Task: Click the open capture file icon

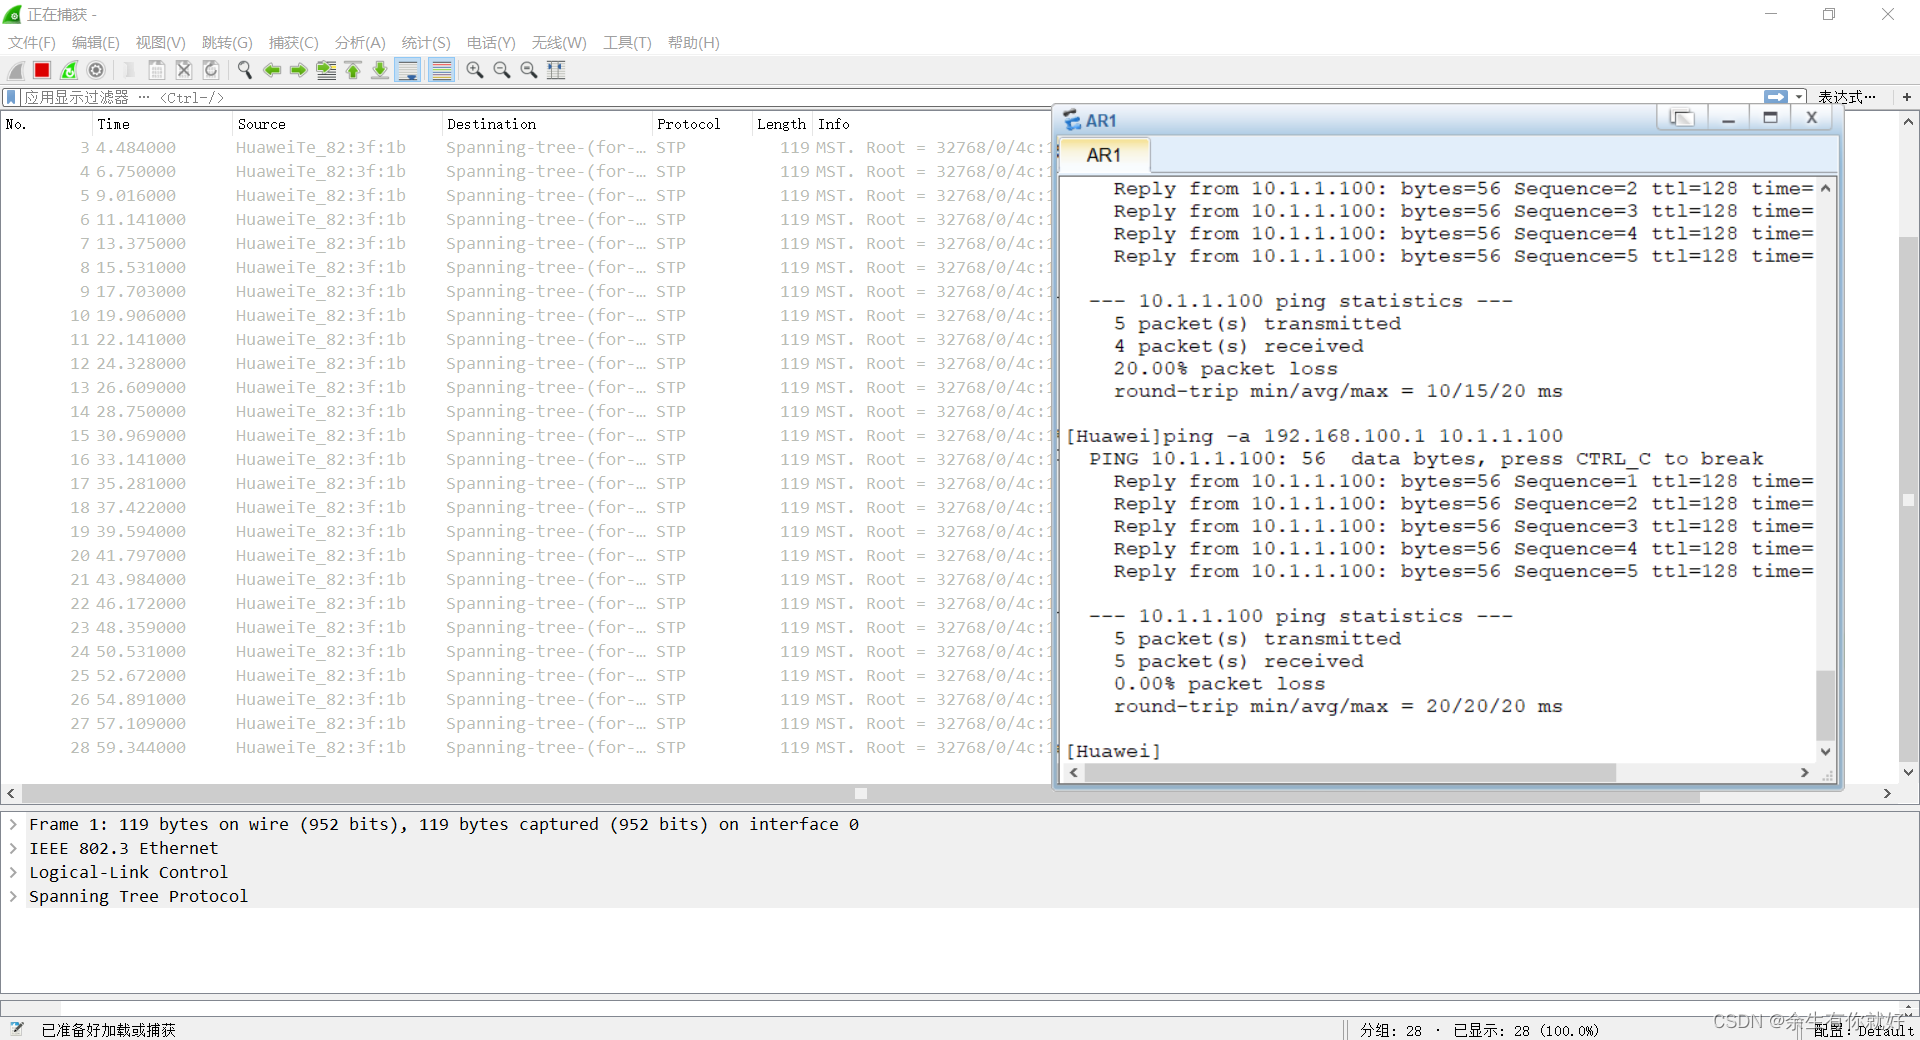Action: pos(129,70)
